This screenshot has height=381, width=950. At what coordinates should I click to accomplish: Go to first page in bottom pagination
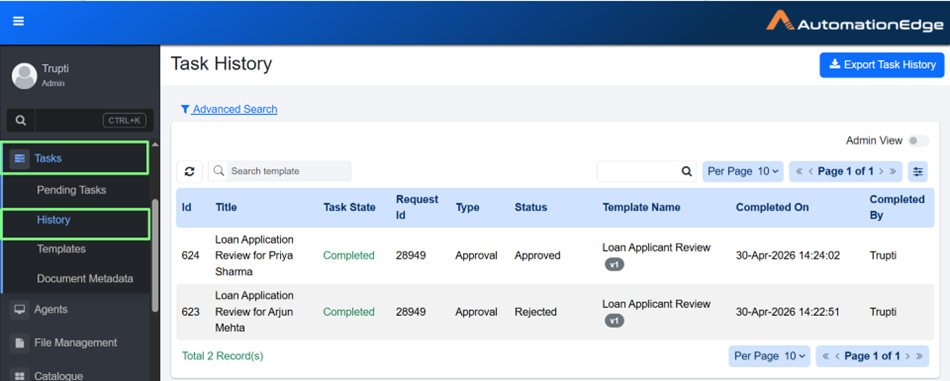click(826, 356)
